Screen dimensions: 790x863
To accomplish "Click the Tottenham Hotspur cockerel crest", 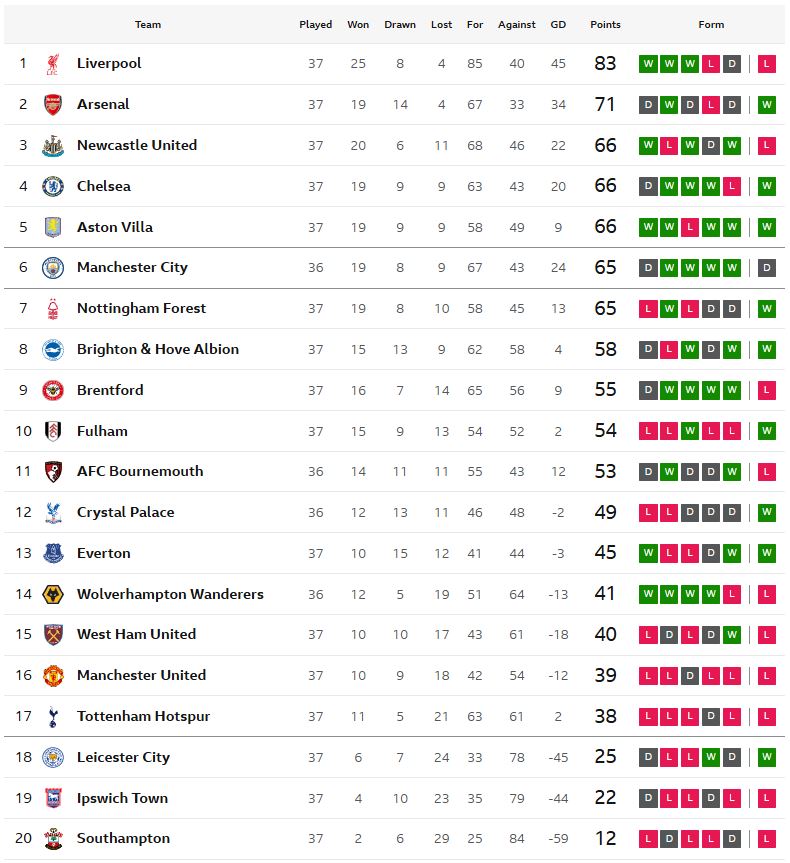I will click(x=53, y=717).
